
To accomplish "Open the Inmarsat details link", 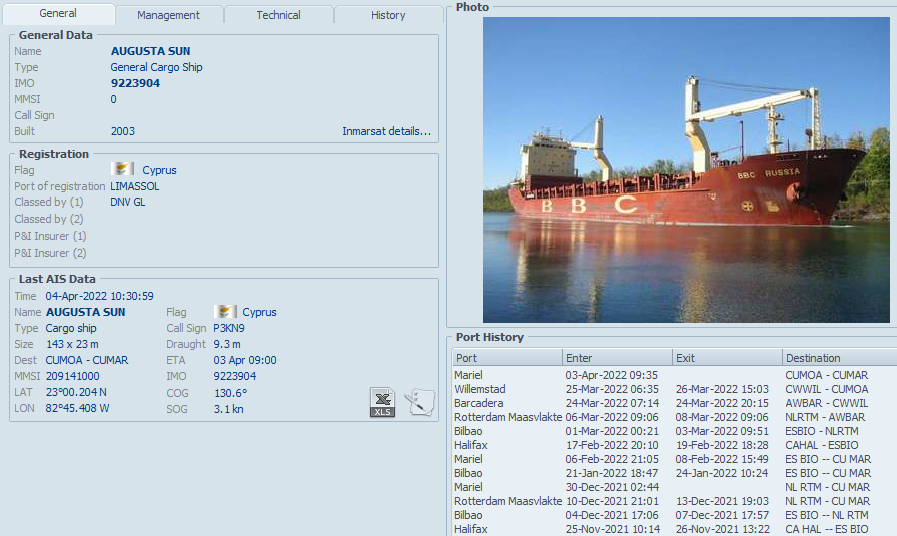I will coord(386,131).
